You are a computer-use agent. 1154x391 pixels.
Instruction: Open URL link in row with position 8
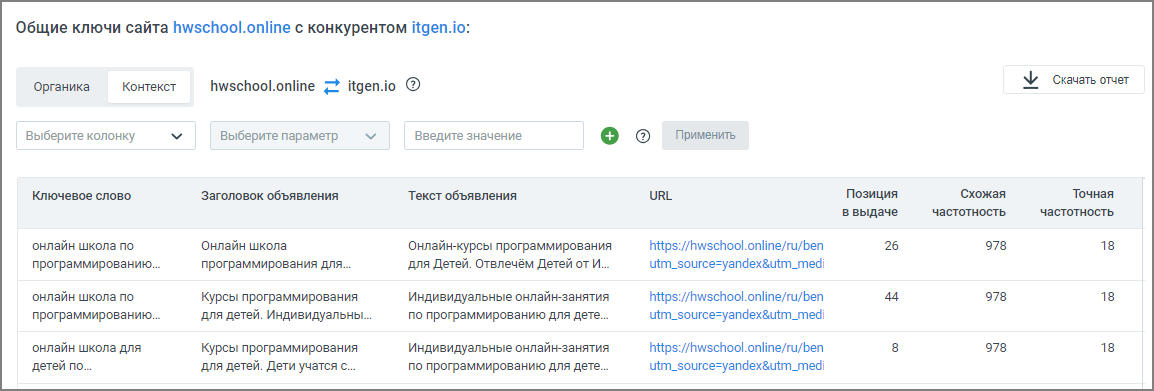coord(736,357)
